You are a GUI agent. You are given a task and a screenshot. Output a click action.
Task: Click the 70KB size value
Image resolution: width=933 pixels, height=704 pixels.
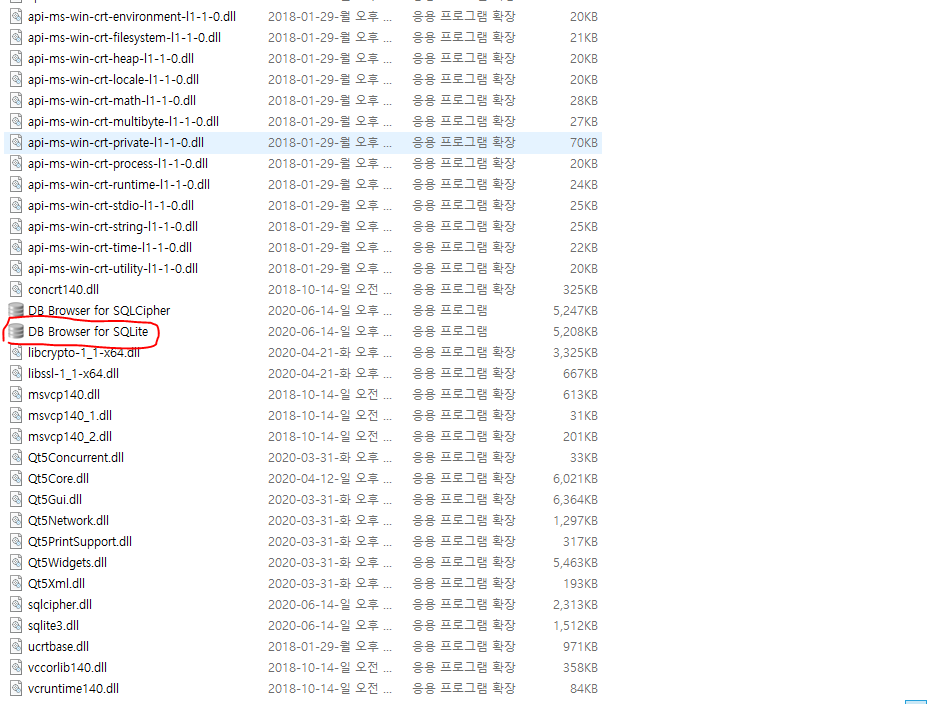[x=584, y=143]
